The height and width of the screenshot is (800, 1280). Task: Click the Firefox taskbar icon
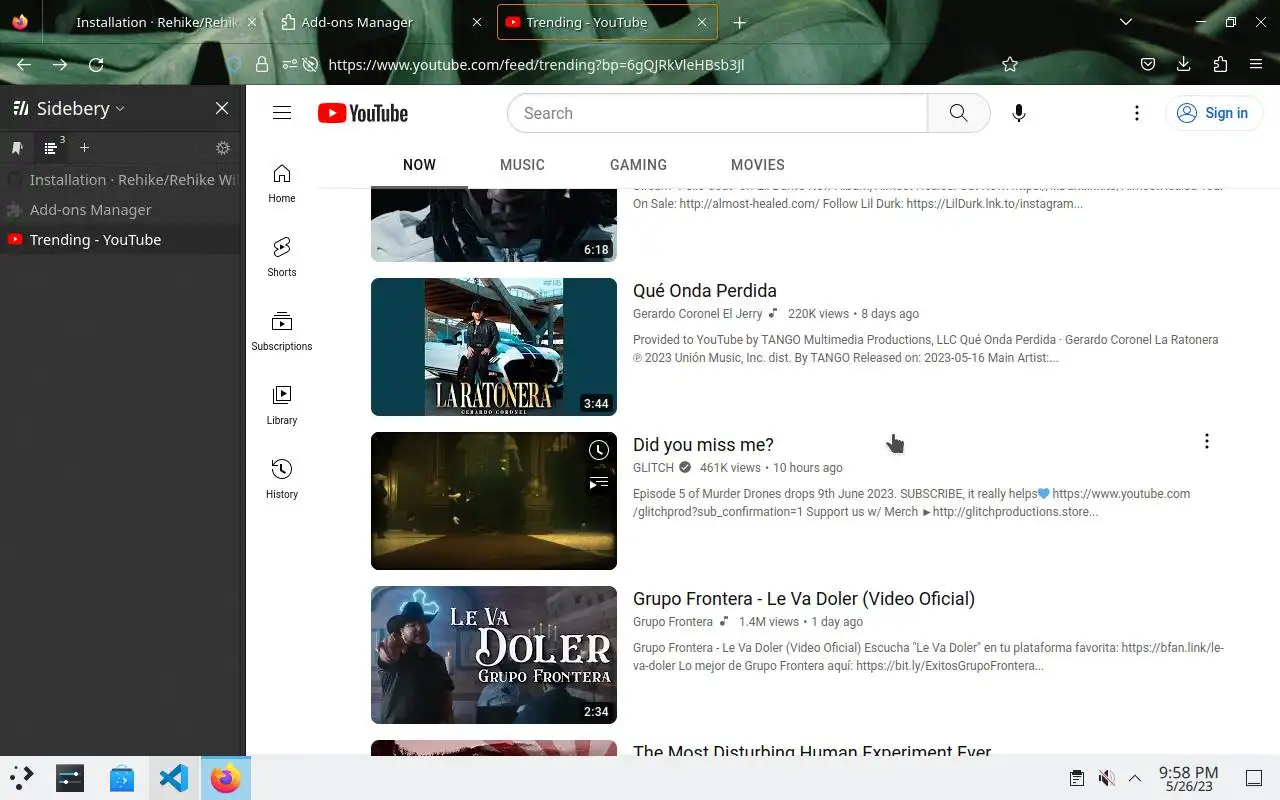[x=226, y=777]
